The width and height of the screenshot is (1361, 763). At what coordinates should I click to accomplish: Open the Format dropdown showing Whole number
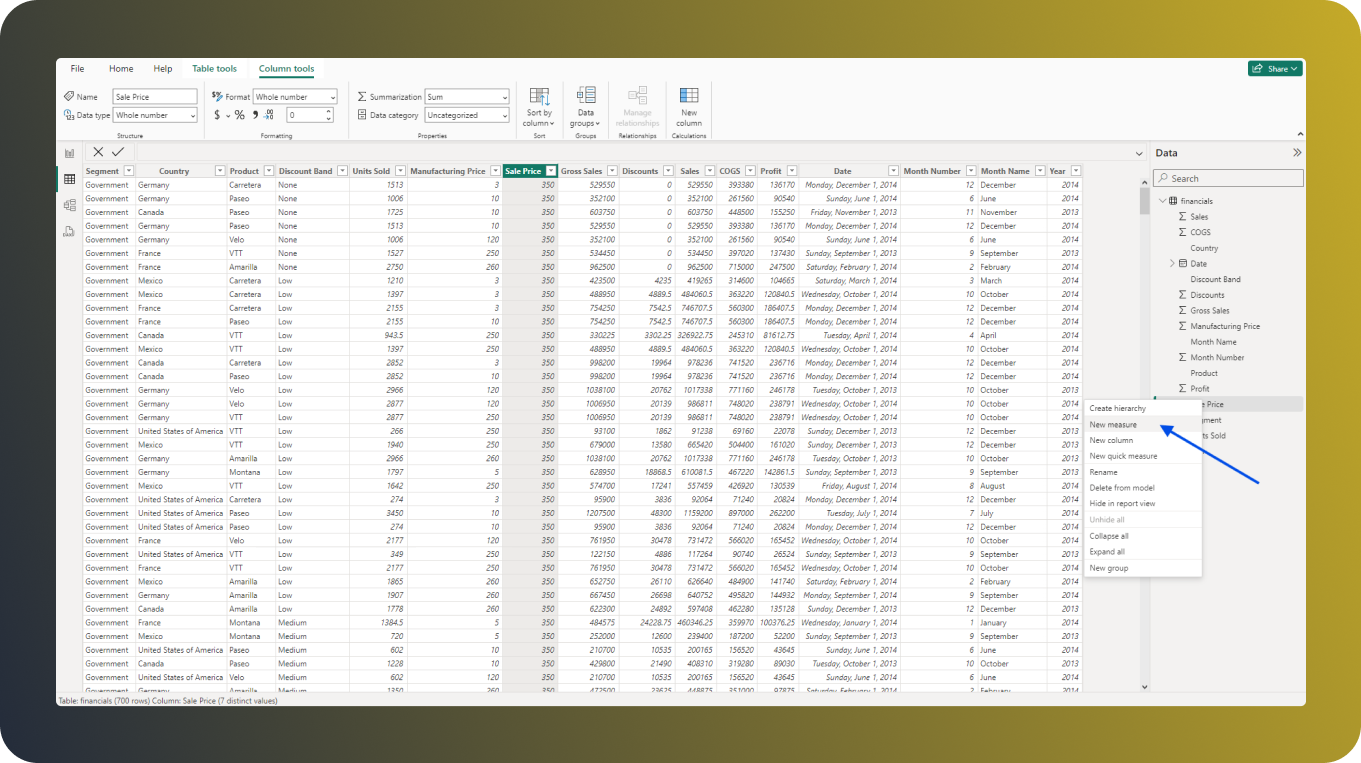295,96
